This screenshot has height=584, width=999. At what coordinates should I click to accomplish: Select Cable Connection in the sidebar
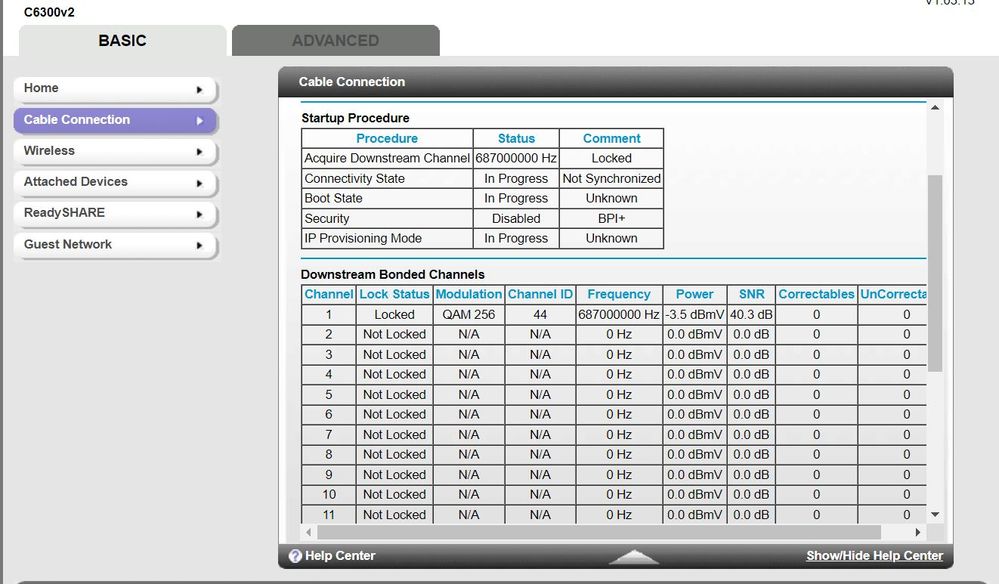[114, 120]
